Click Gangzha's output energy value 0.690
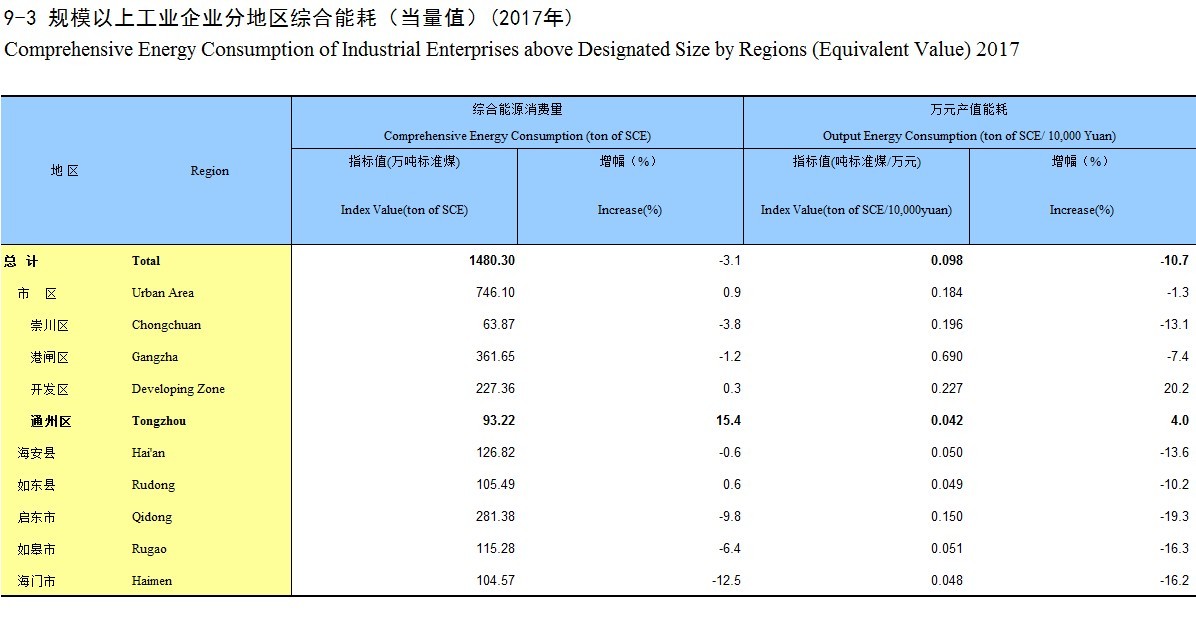 point(946,357)
